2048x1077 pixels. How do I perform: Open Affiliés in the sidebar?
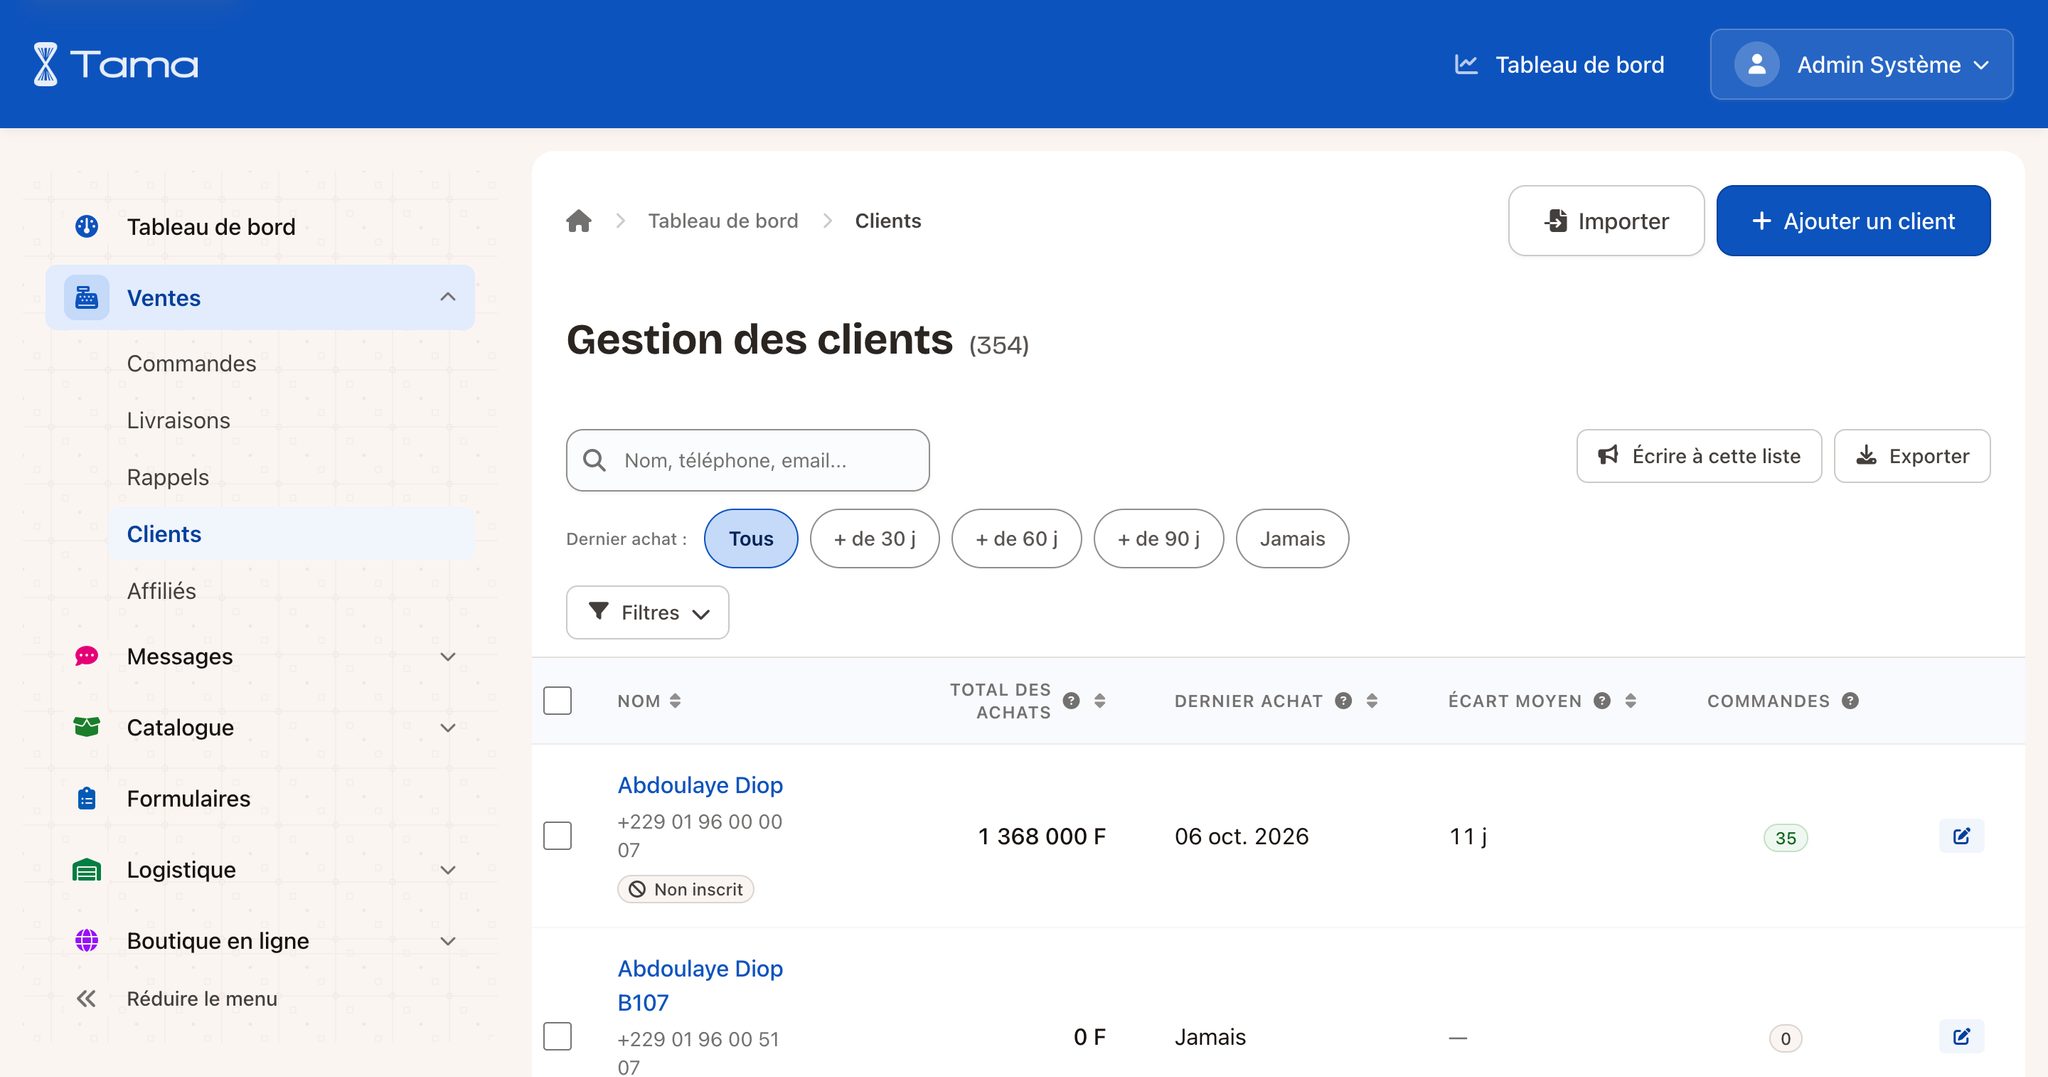click(x=161, y=591)
